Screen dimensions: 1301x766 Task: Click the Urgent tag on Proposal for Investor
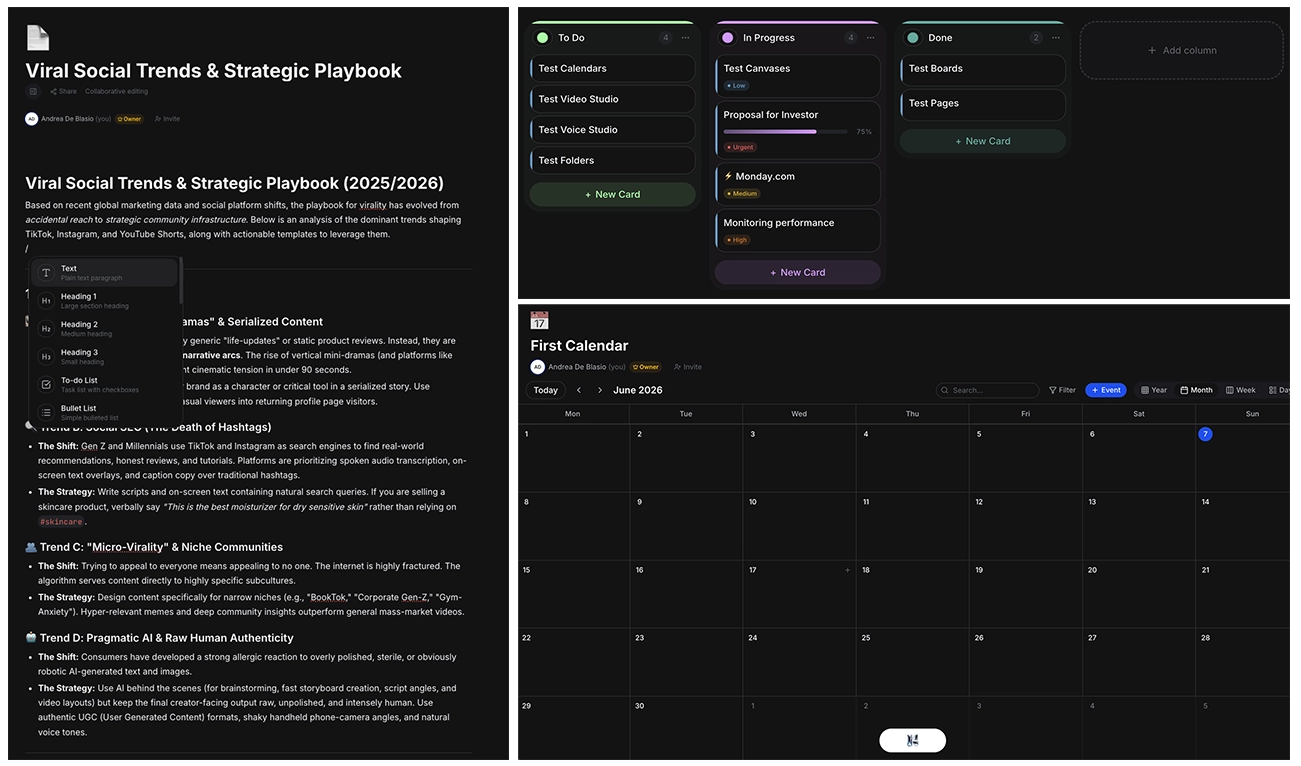(740, 147)
